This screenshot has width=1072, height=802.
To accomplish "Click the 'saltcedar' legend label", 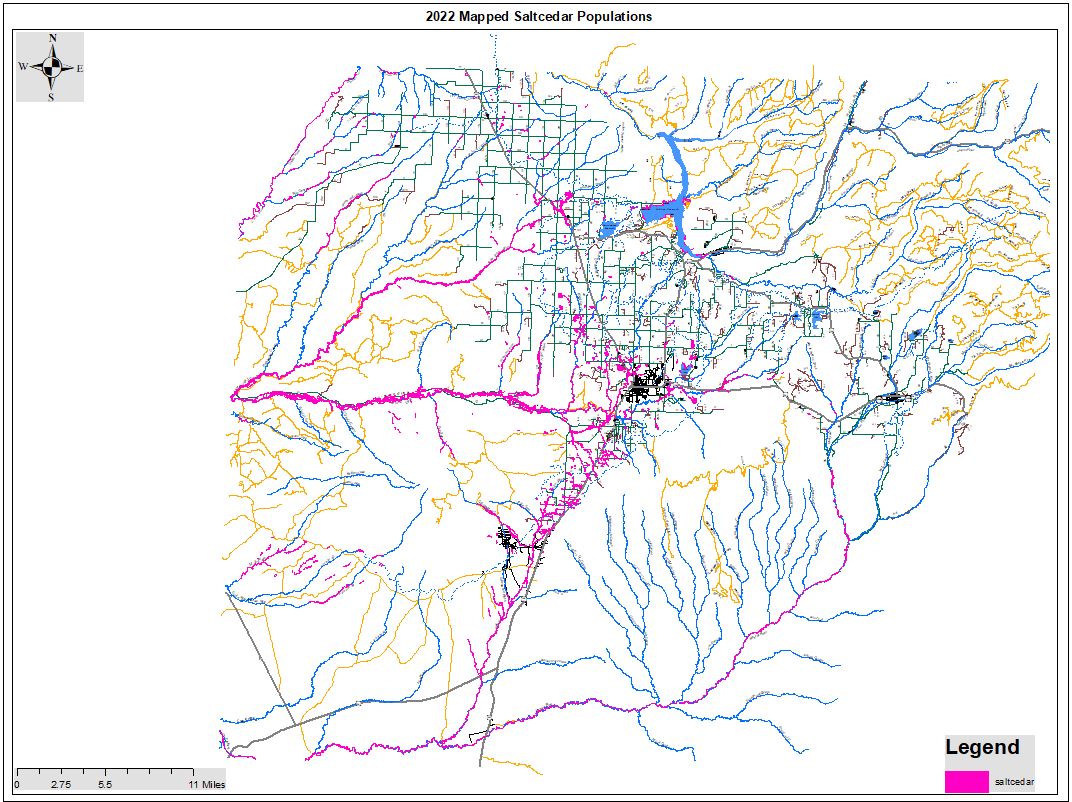I will tap(1015, 780).
